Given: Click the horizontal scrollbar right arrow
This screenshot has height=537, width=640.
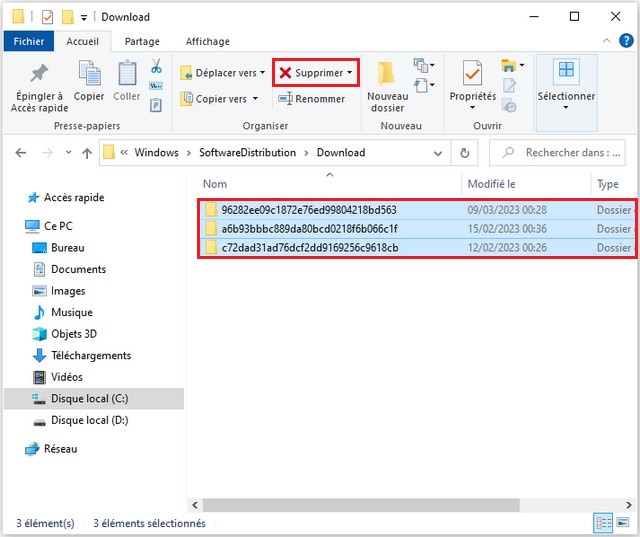Looking at the screenshot, I should point(629,505).
